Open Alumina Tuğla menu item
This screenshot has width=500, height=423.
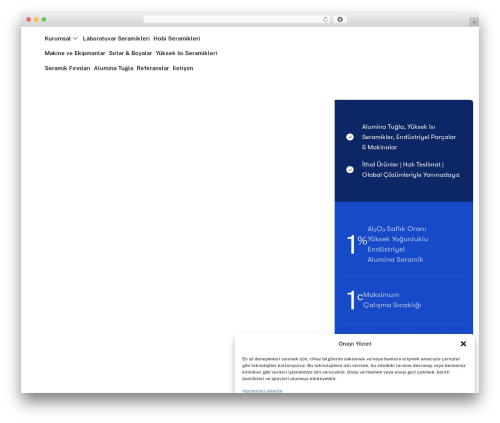point(113,68)
